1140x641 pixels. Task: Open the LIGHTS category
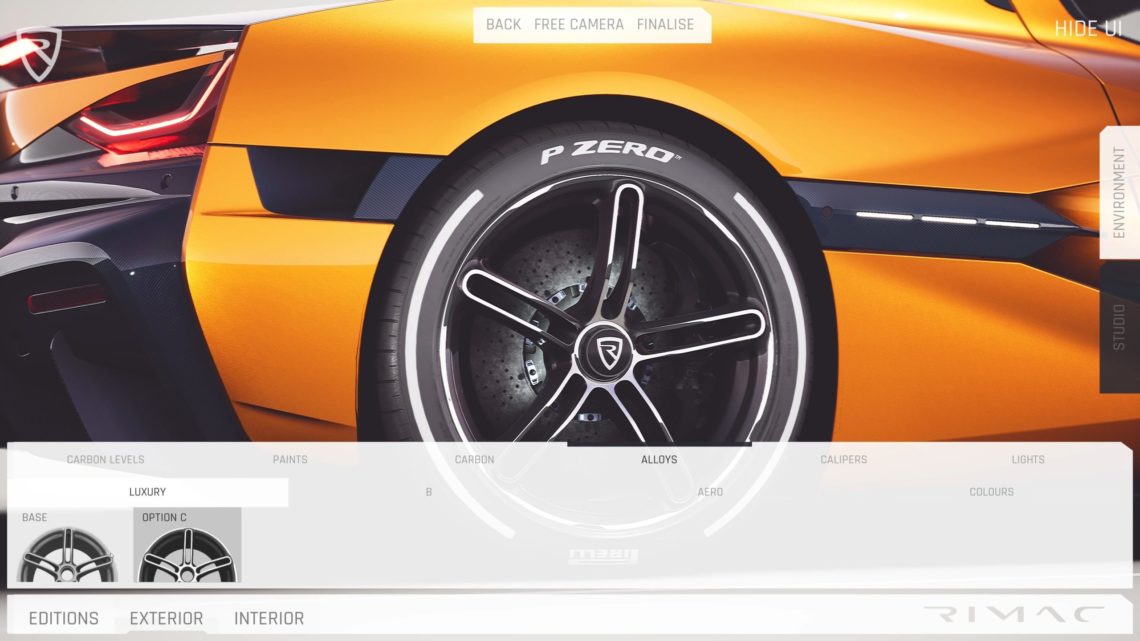point(1028,459)
